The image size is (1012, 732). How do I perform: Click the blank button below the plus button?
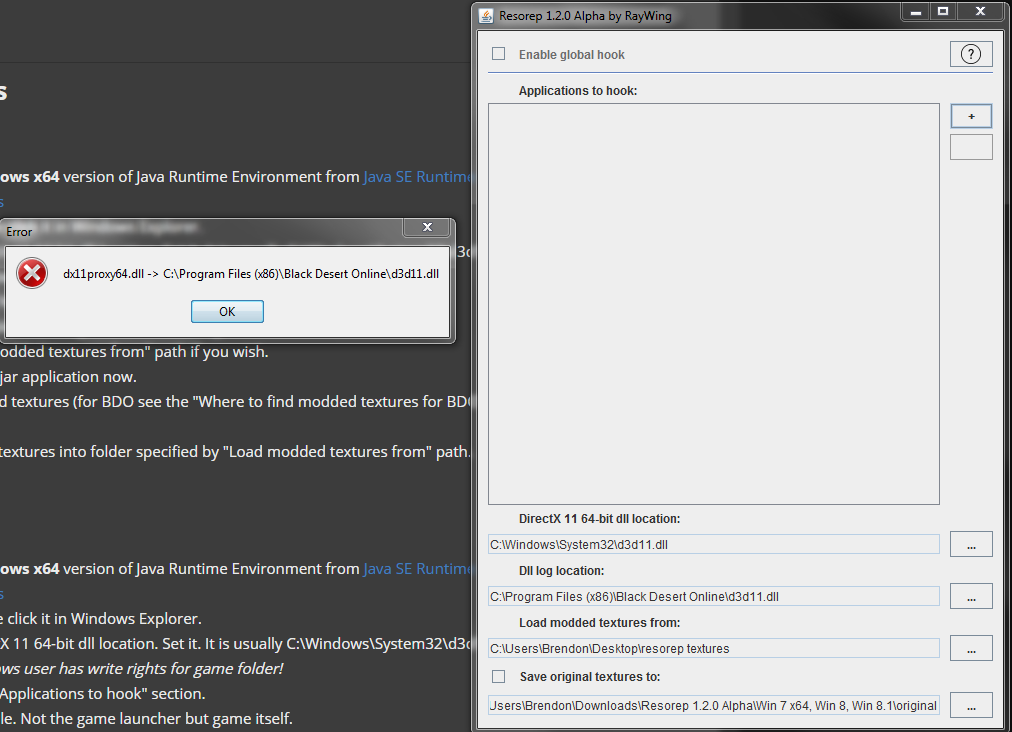971,148
